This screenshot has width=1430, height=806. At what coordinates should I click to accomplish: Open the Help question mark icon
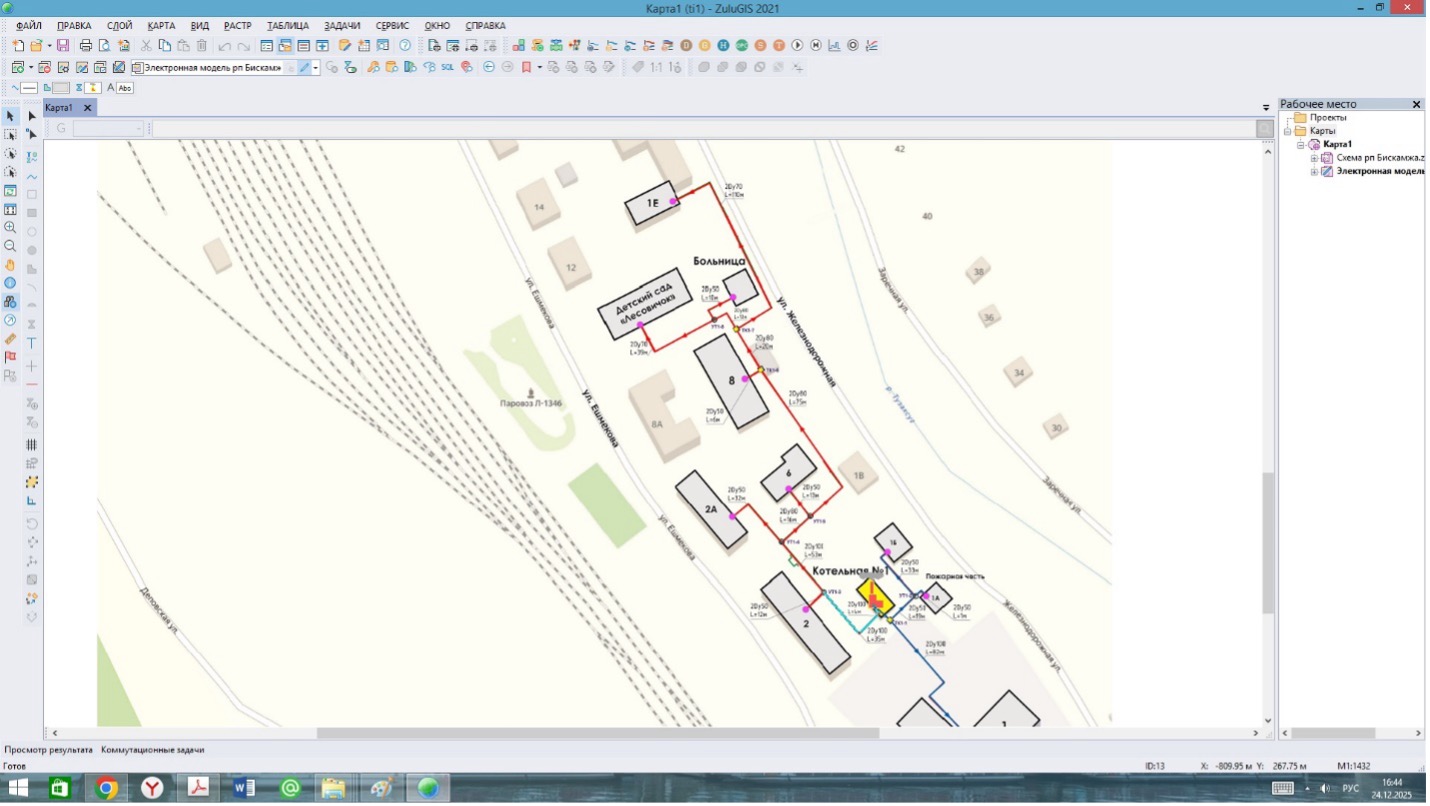405,46
